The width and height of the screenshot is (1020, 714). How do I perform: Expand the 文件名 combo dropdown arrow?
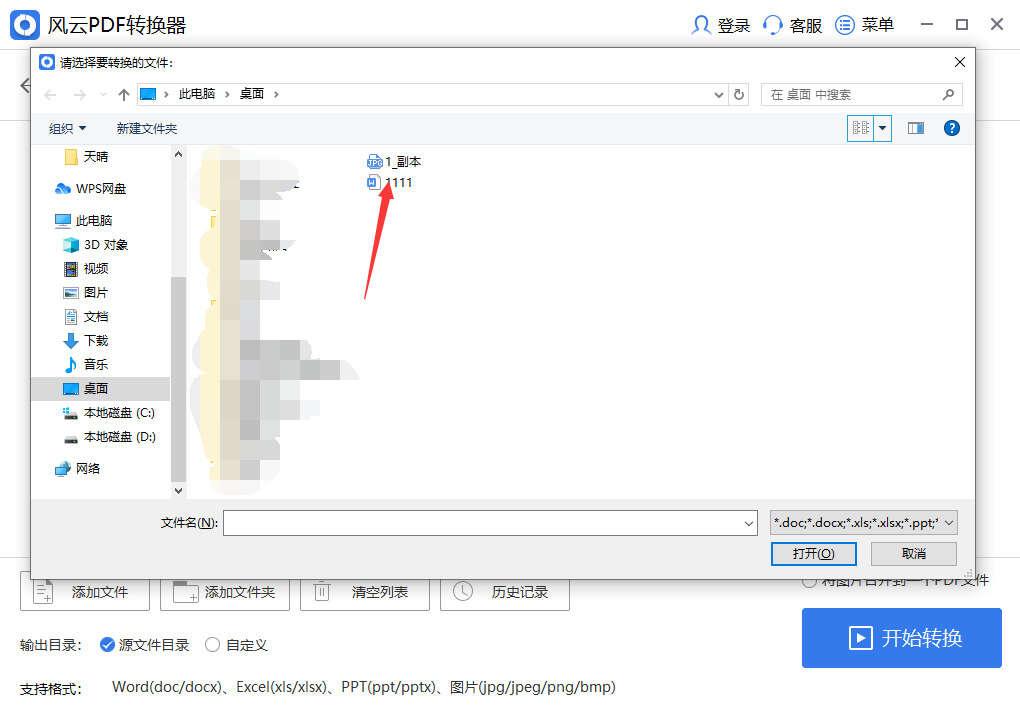click(749, 523)
